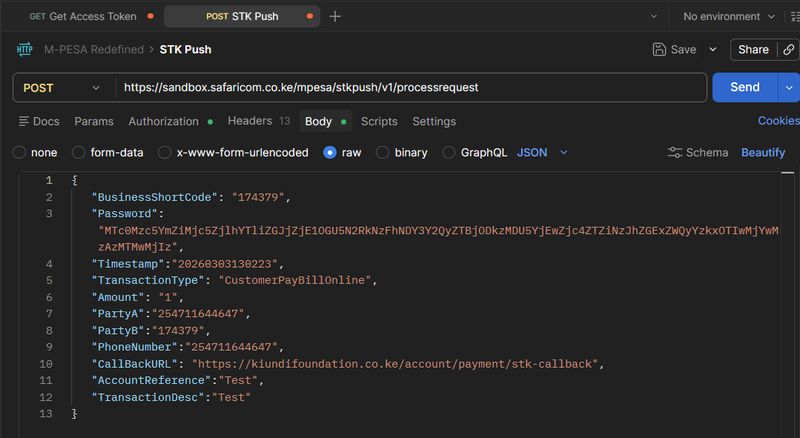800x438 pixels.
Task: Open the tabs overflow chevron
Action: (x=654, y=16)
